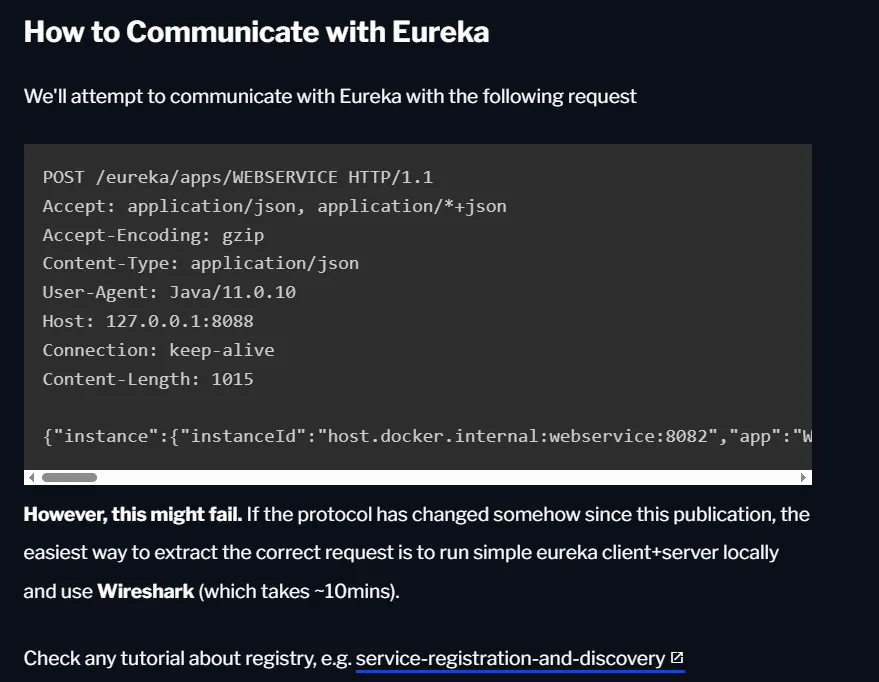Screen dimensions: 879x682
Task: Click the external link icon after service-registration-and-discovery
Action: tap(677, 658)
